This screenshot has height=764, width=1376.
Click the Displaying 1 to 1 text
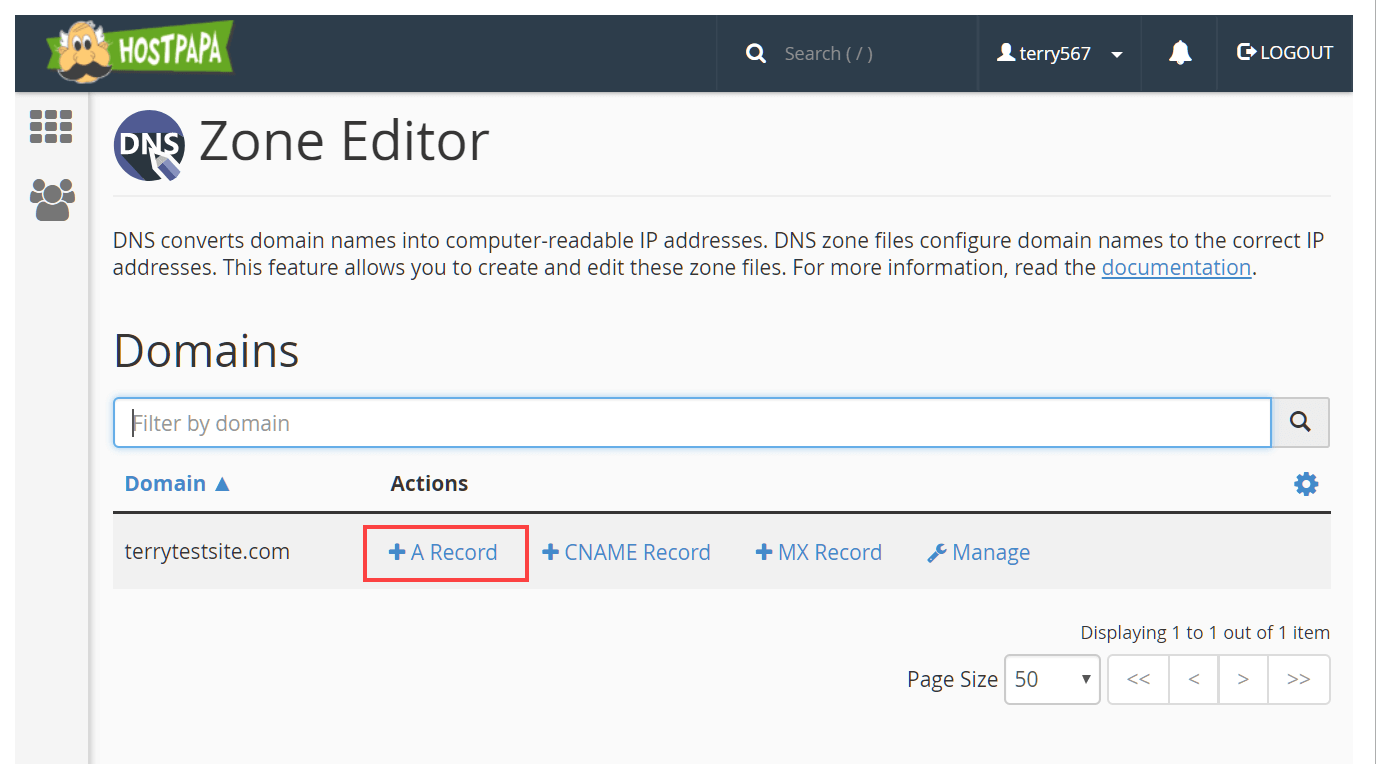(1205, 632)
